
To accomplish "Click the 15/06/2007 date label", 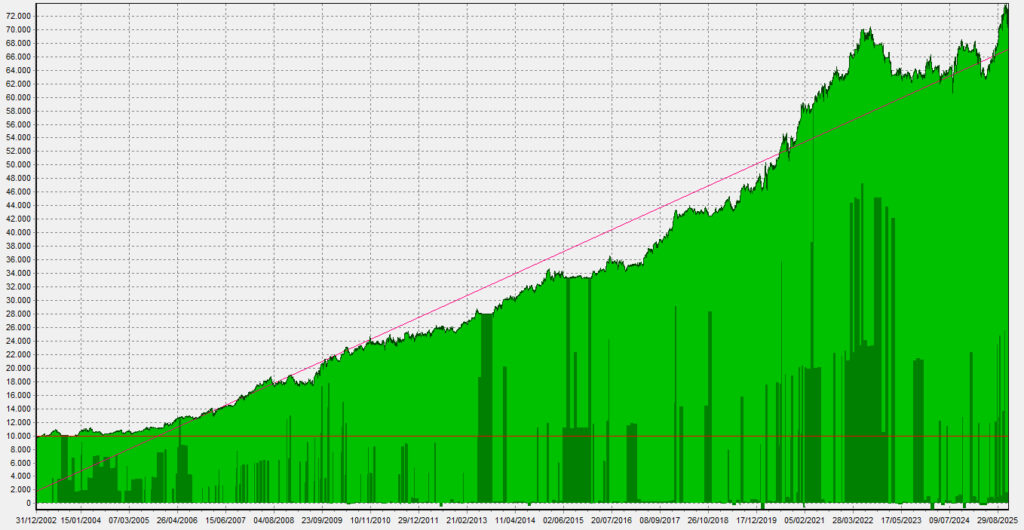I will coord(225,521).
